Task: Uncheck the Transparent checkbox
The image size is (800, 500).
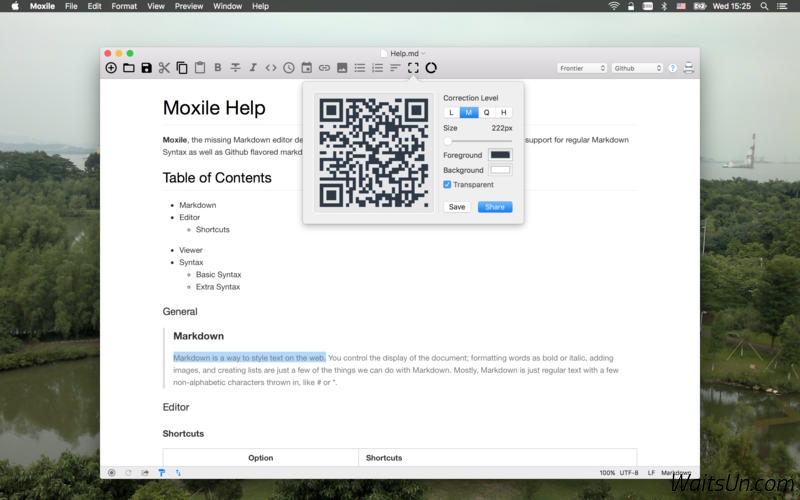Action: [447, 185]
